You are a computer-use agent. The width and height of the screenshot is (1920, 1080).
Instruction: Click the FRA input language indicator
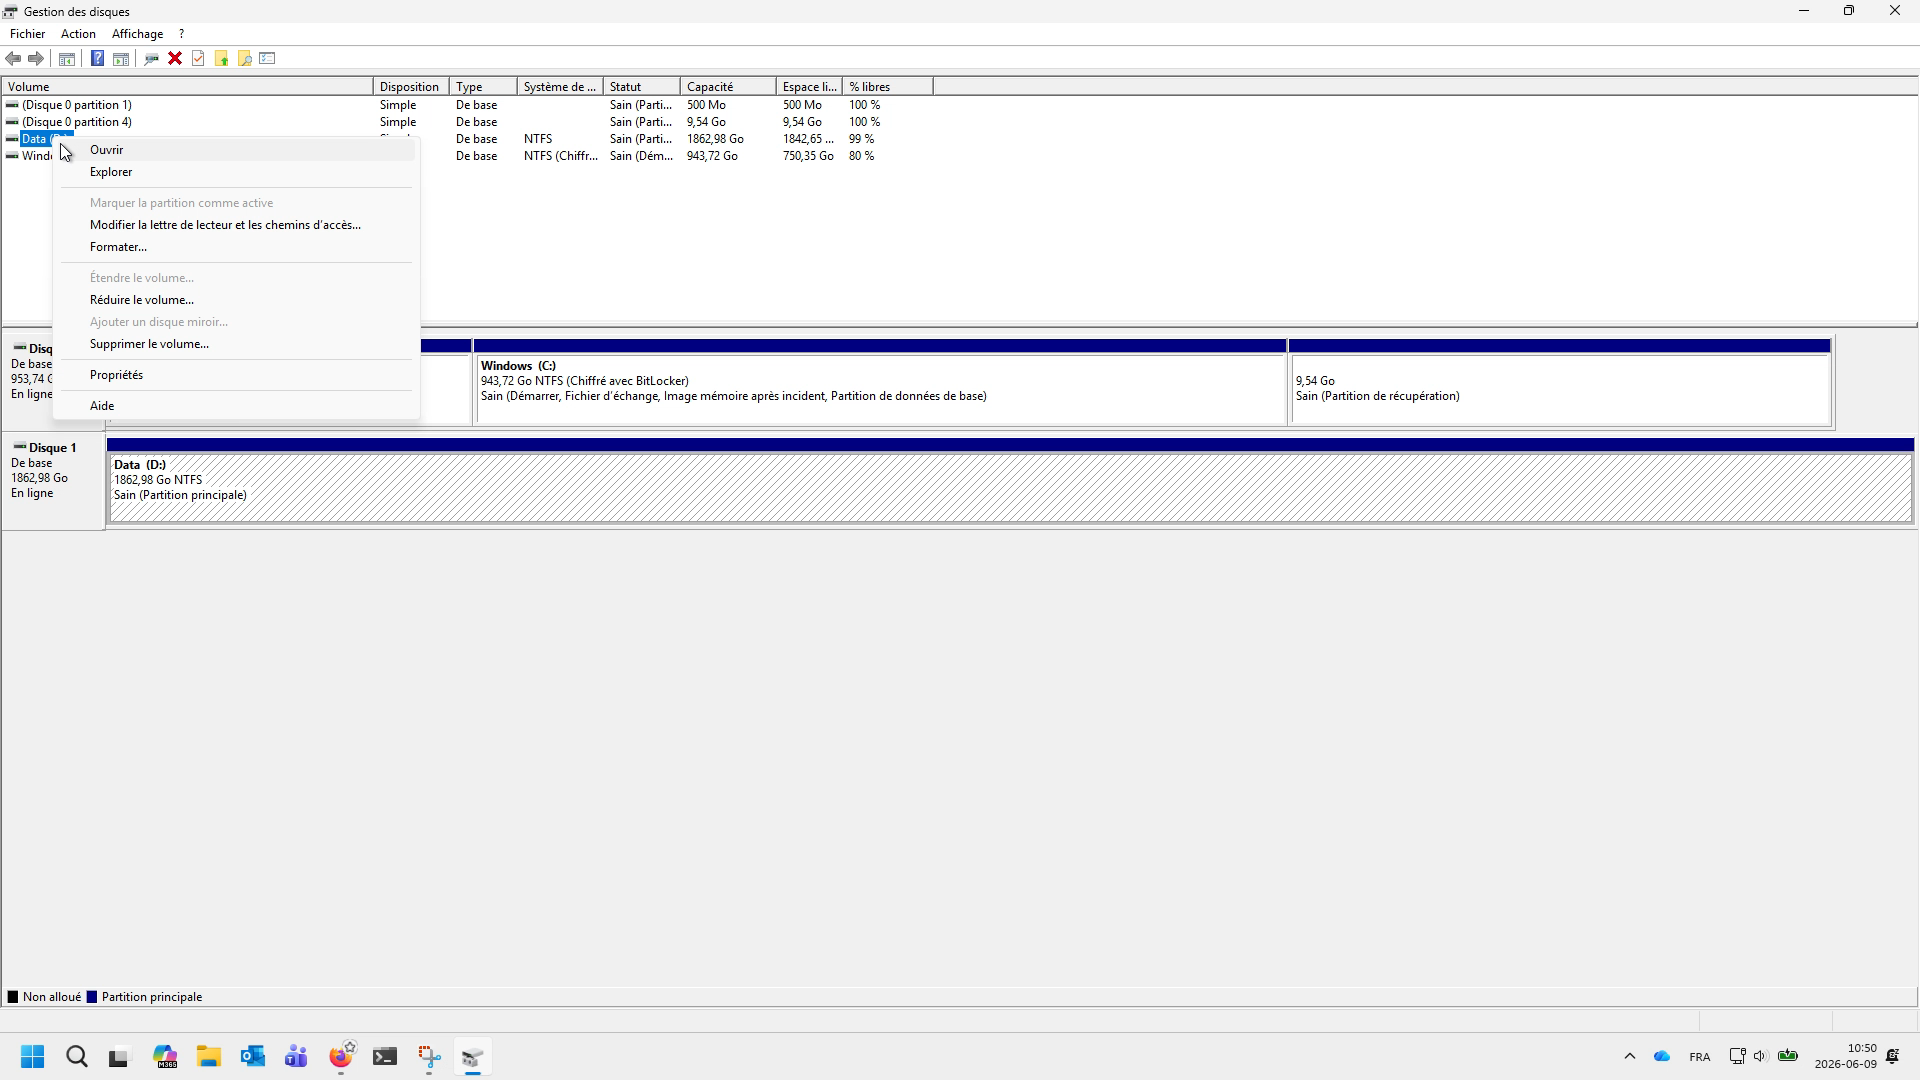click(x=1699, y=1057)
